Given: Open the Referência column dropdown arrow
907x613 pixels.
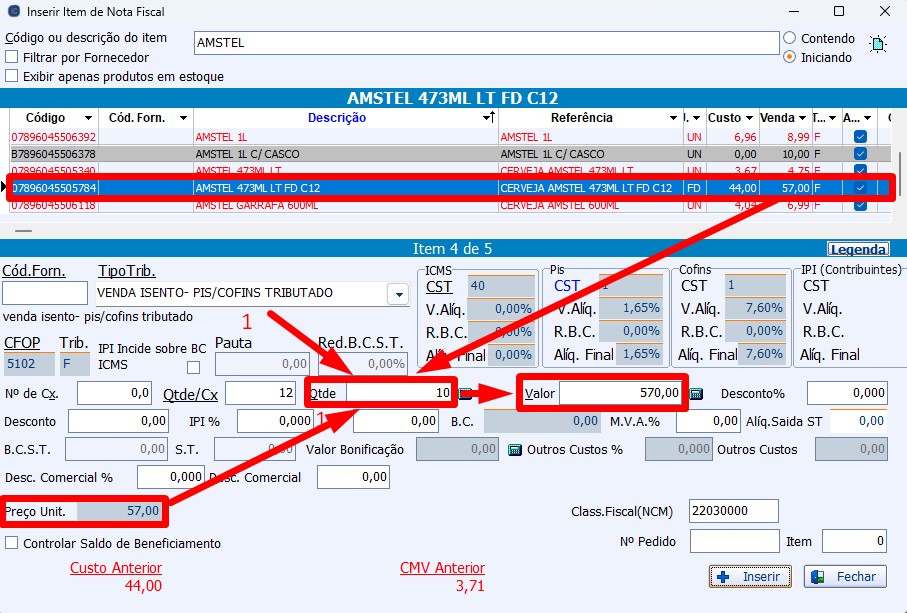Looking at the screenshot, I should 672,118.
